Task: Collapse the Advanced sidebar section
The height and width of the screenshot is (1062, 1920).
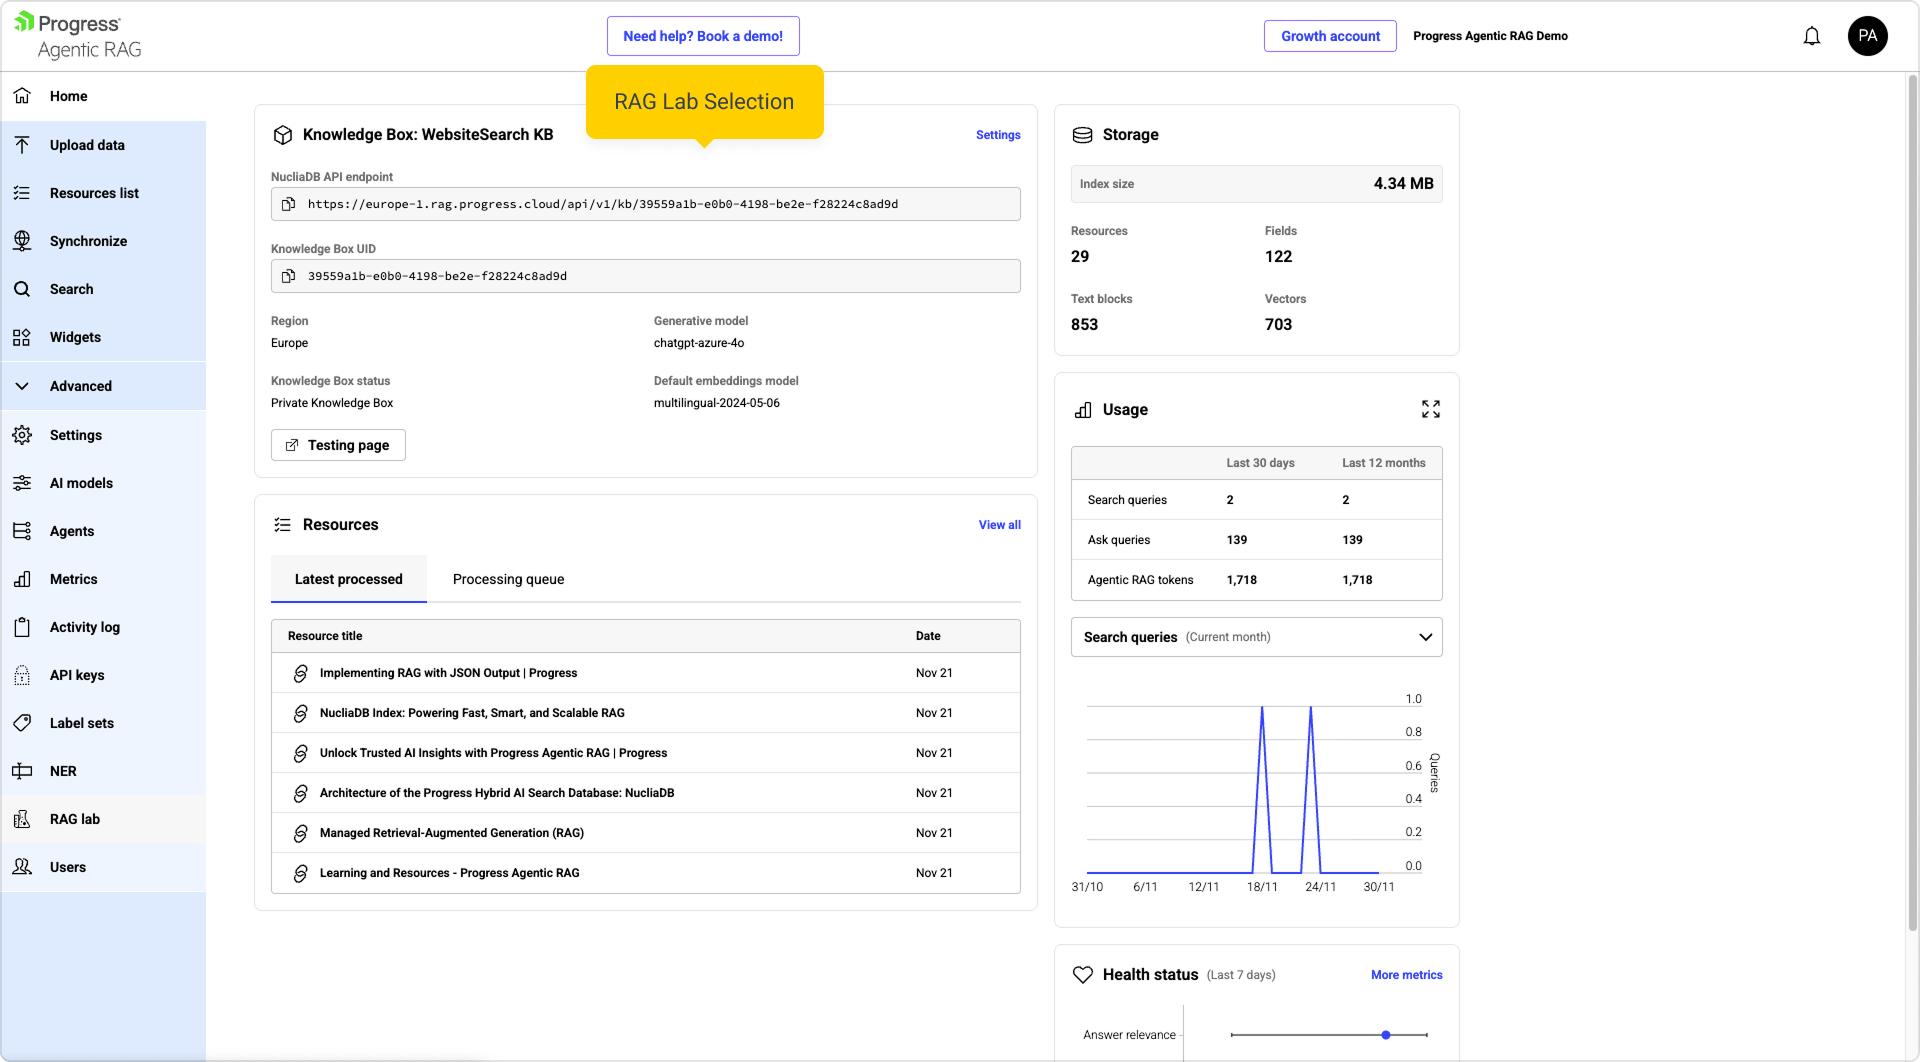Action: click(80, 386)
